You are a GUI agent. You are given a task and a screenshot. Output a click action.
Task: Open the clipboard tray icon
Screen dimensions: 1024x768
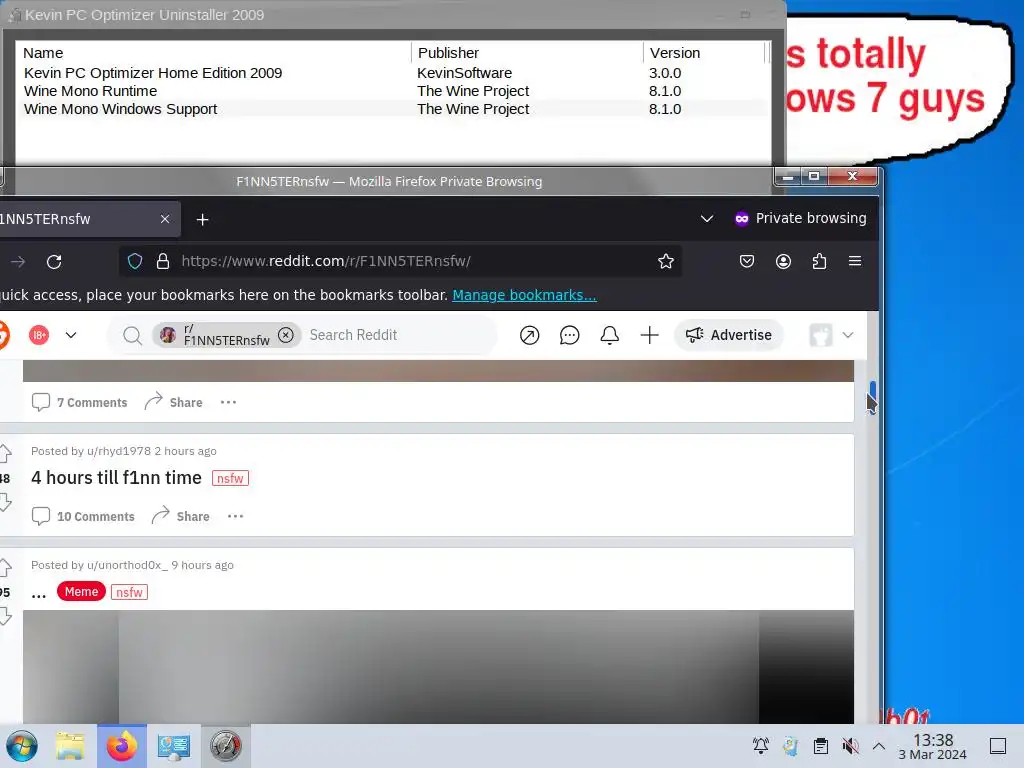click(821, 746)
